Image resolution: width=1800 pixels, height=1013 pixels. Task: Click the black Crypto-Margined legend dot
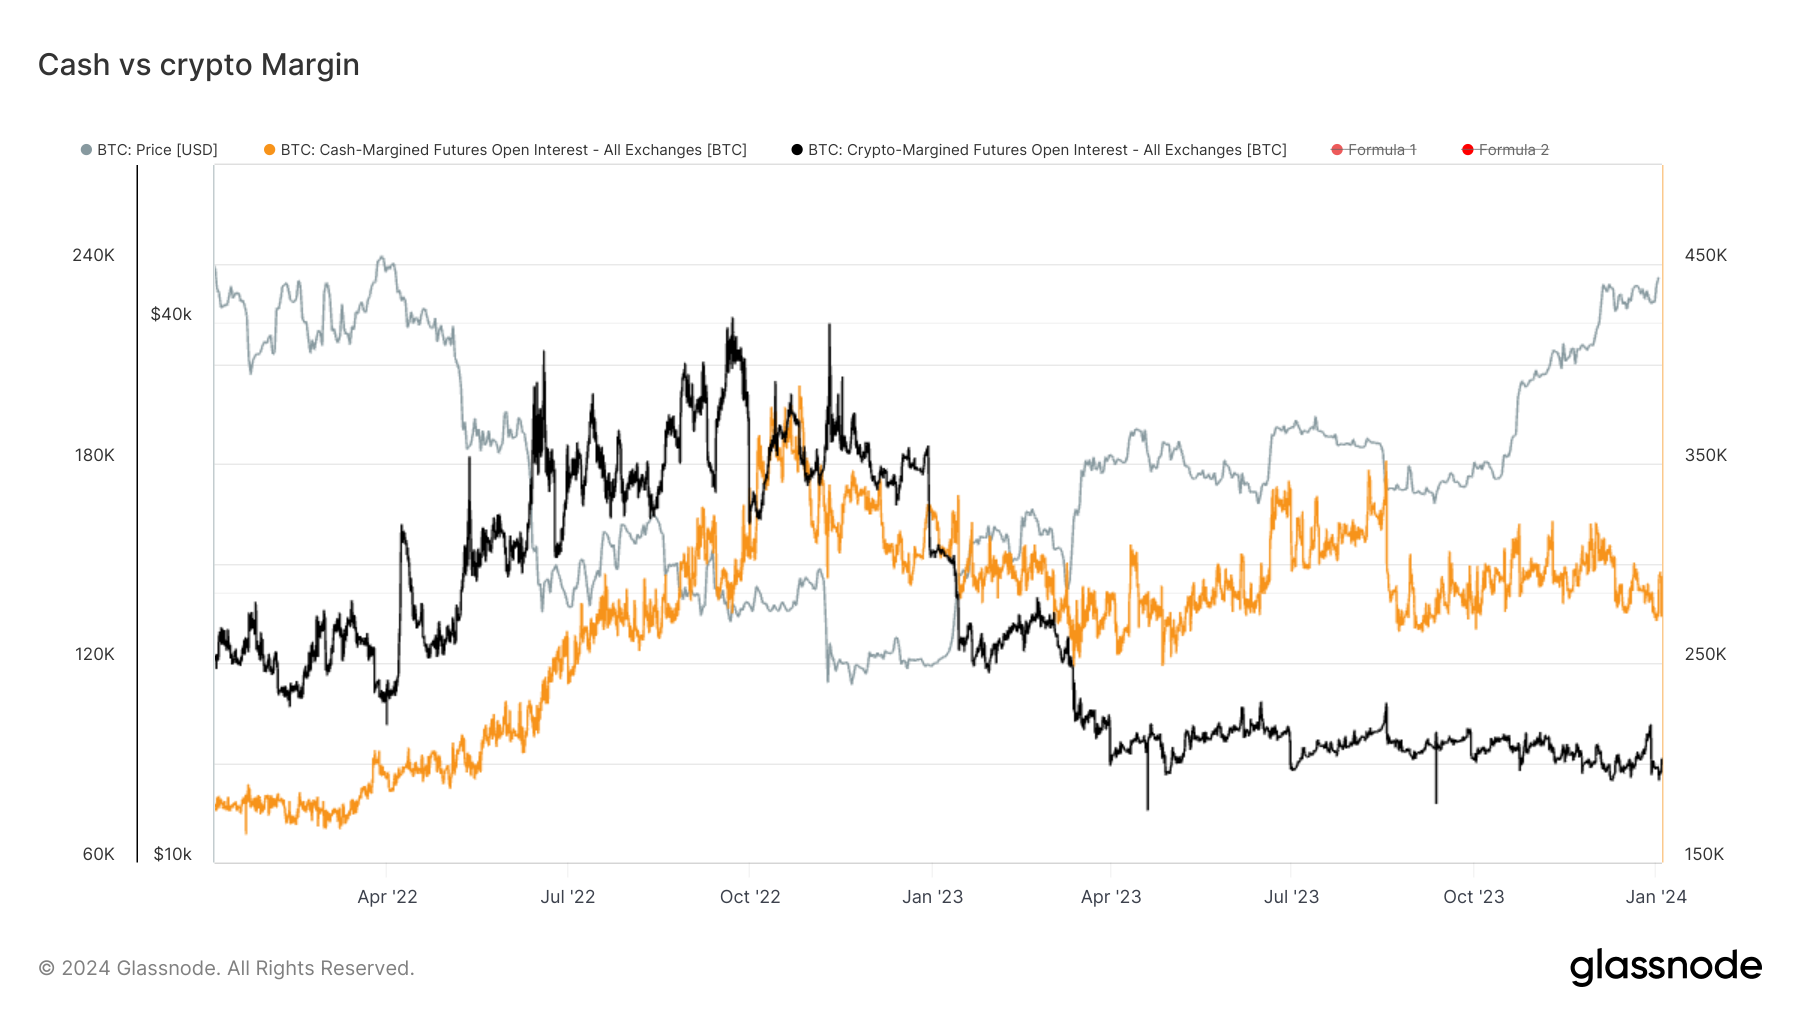click(797, 150)
